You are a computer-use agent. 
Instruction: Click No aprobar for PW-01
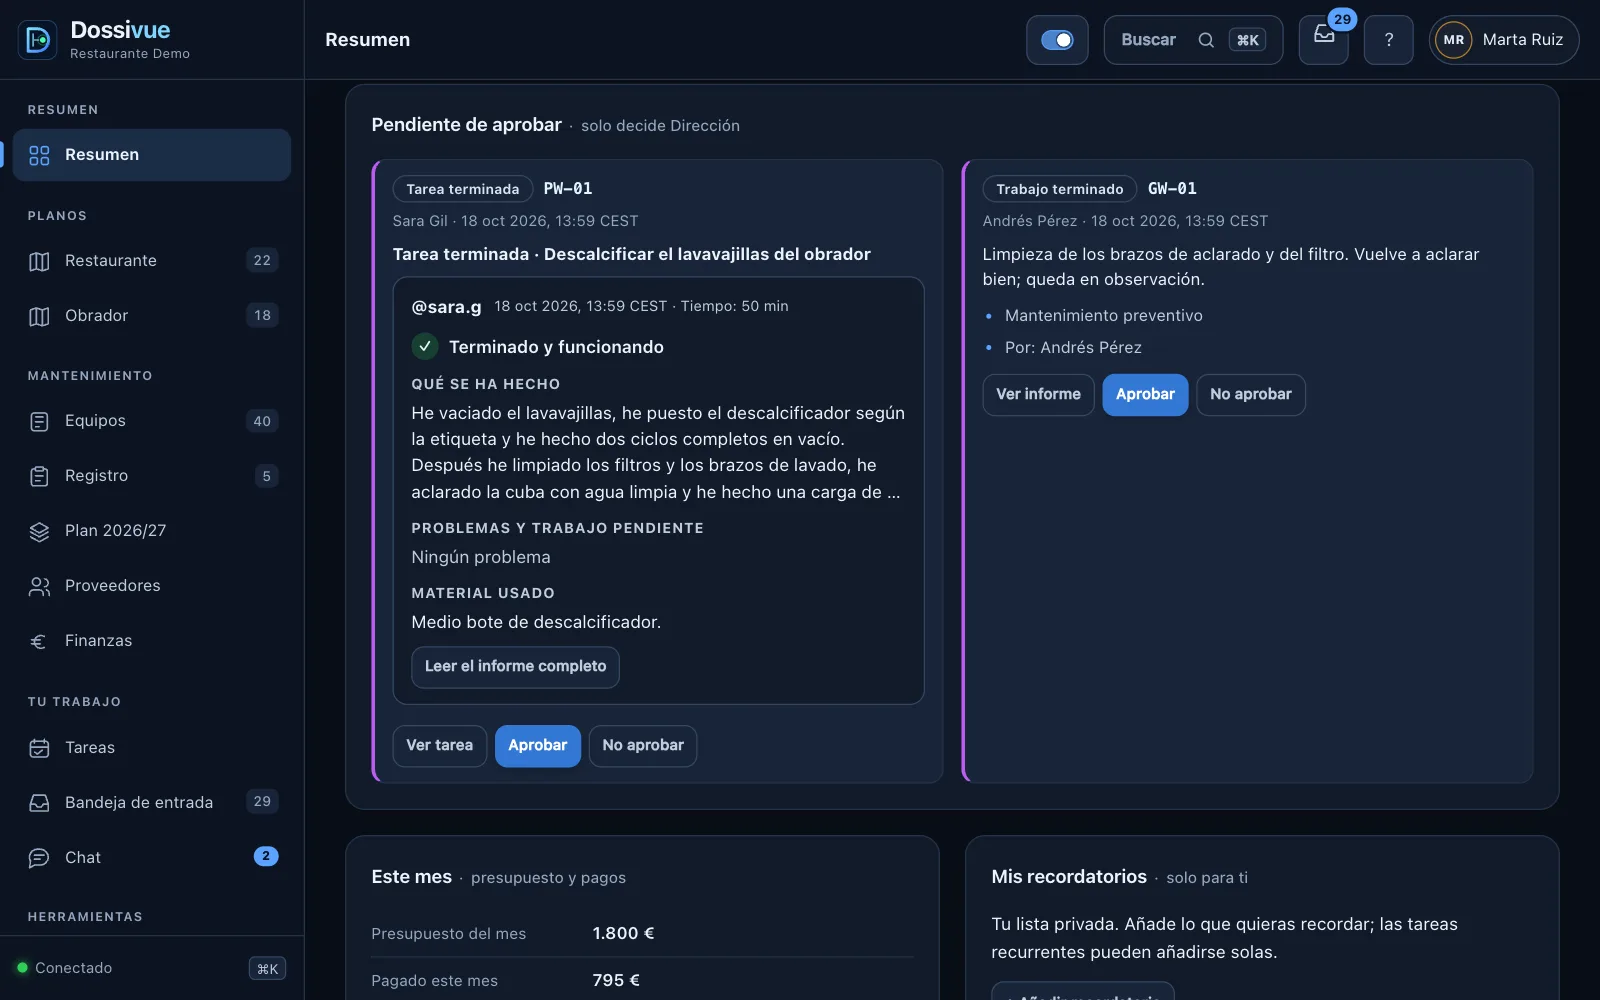[643, 746]
